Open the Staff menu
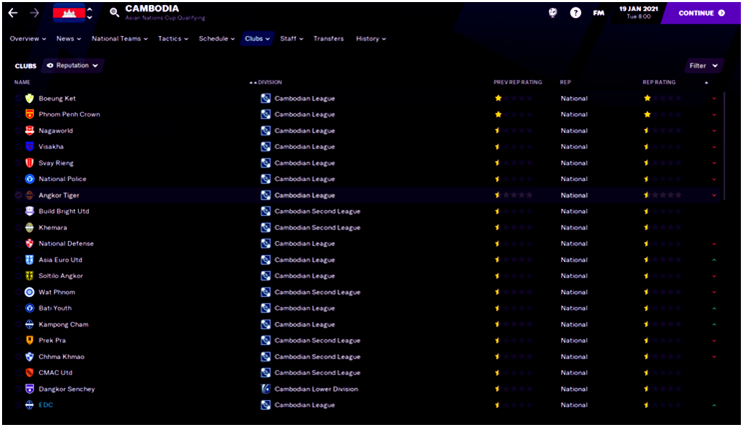Image resolution: width=744 pixels, height=427 pixels. click(291, 38)
